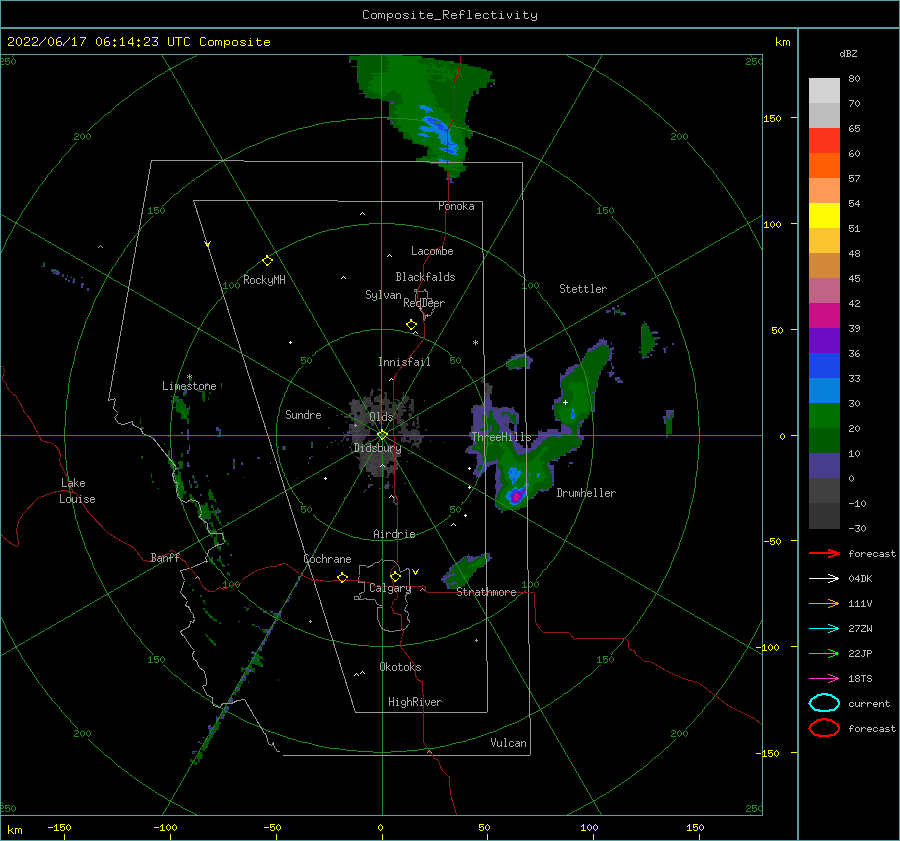The height and width of the screenshot is (841, 900).
Task: Click the yellow diamond marker near Cochrane
Action: click(x=343, y=577)
